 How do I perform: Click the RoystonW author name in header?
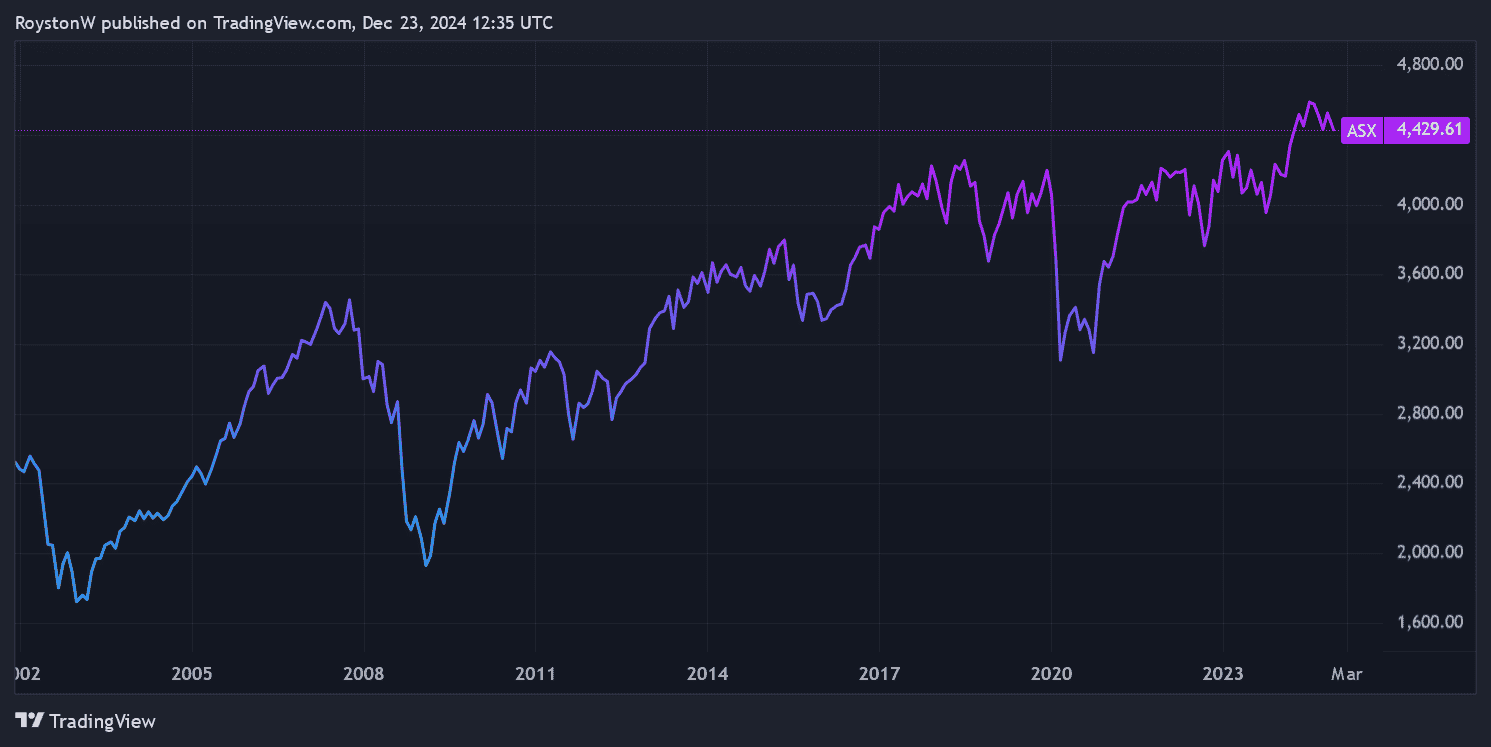pyautogui.click(x=56, y=23)
